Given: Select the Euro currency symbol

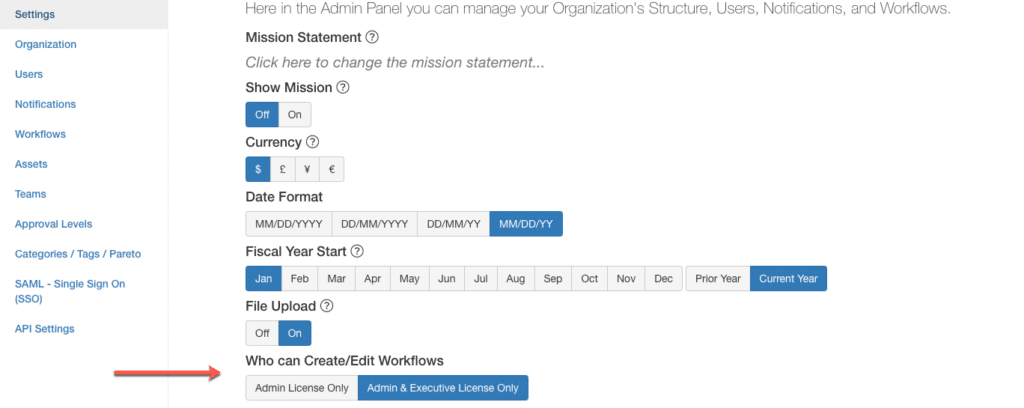Looking at the screenshot, I should pyautogui.click(x=332, y=169).
